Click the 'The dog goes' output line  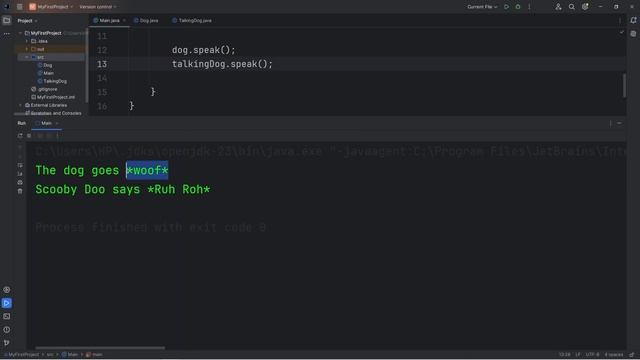pos(102,170)
